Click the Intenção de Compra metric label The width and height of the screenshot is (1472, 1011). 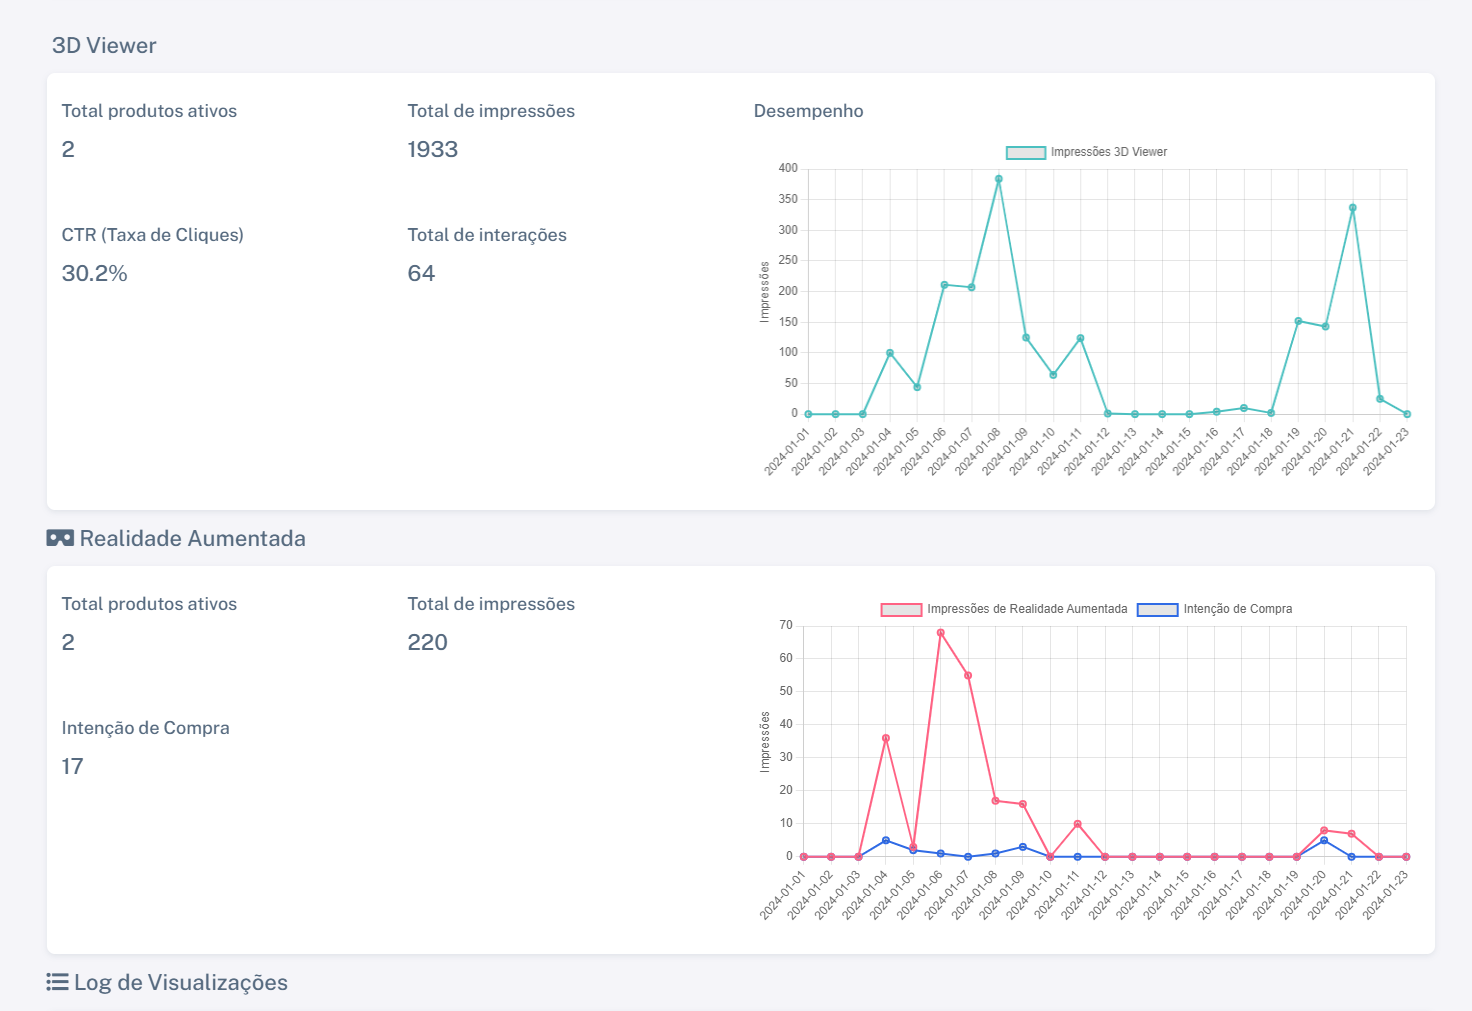click(145, 728)
